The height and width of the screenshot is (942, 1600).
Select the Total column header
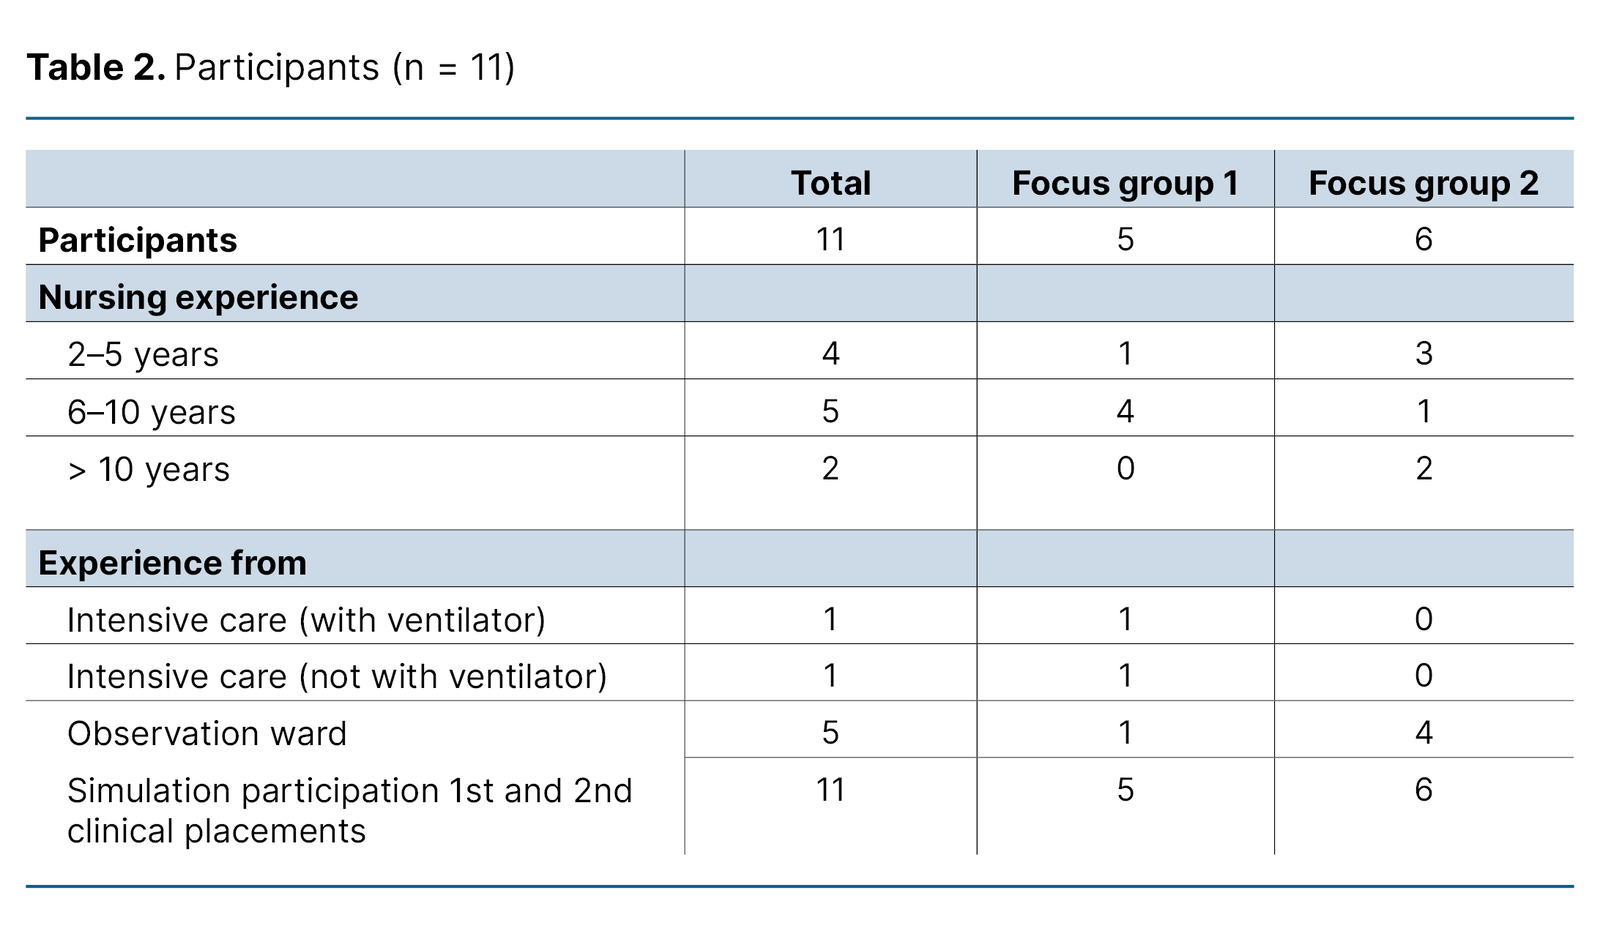(830, 183)
